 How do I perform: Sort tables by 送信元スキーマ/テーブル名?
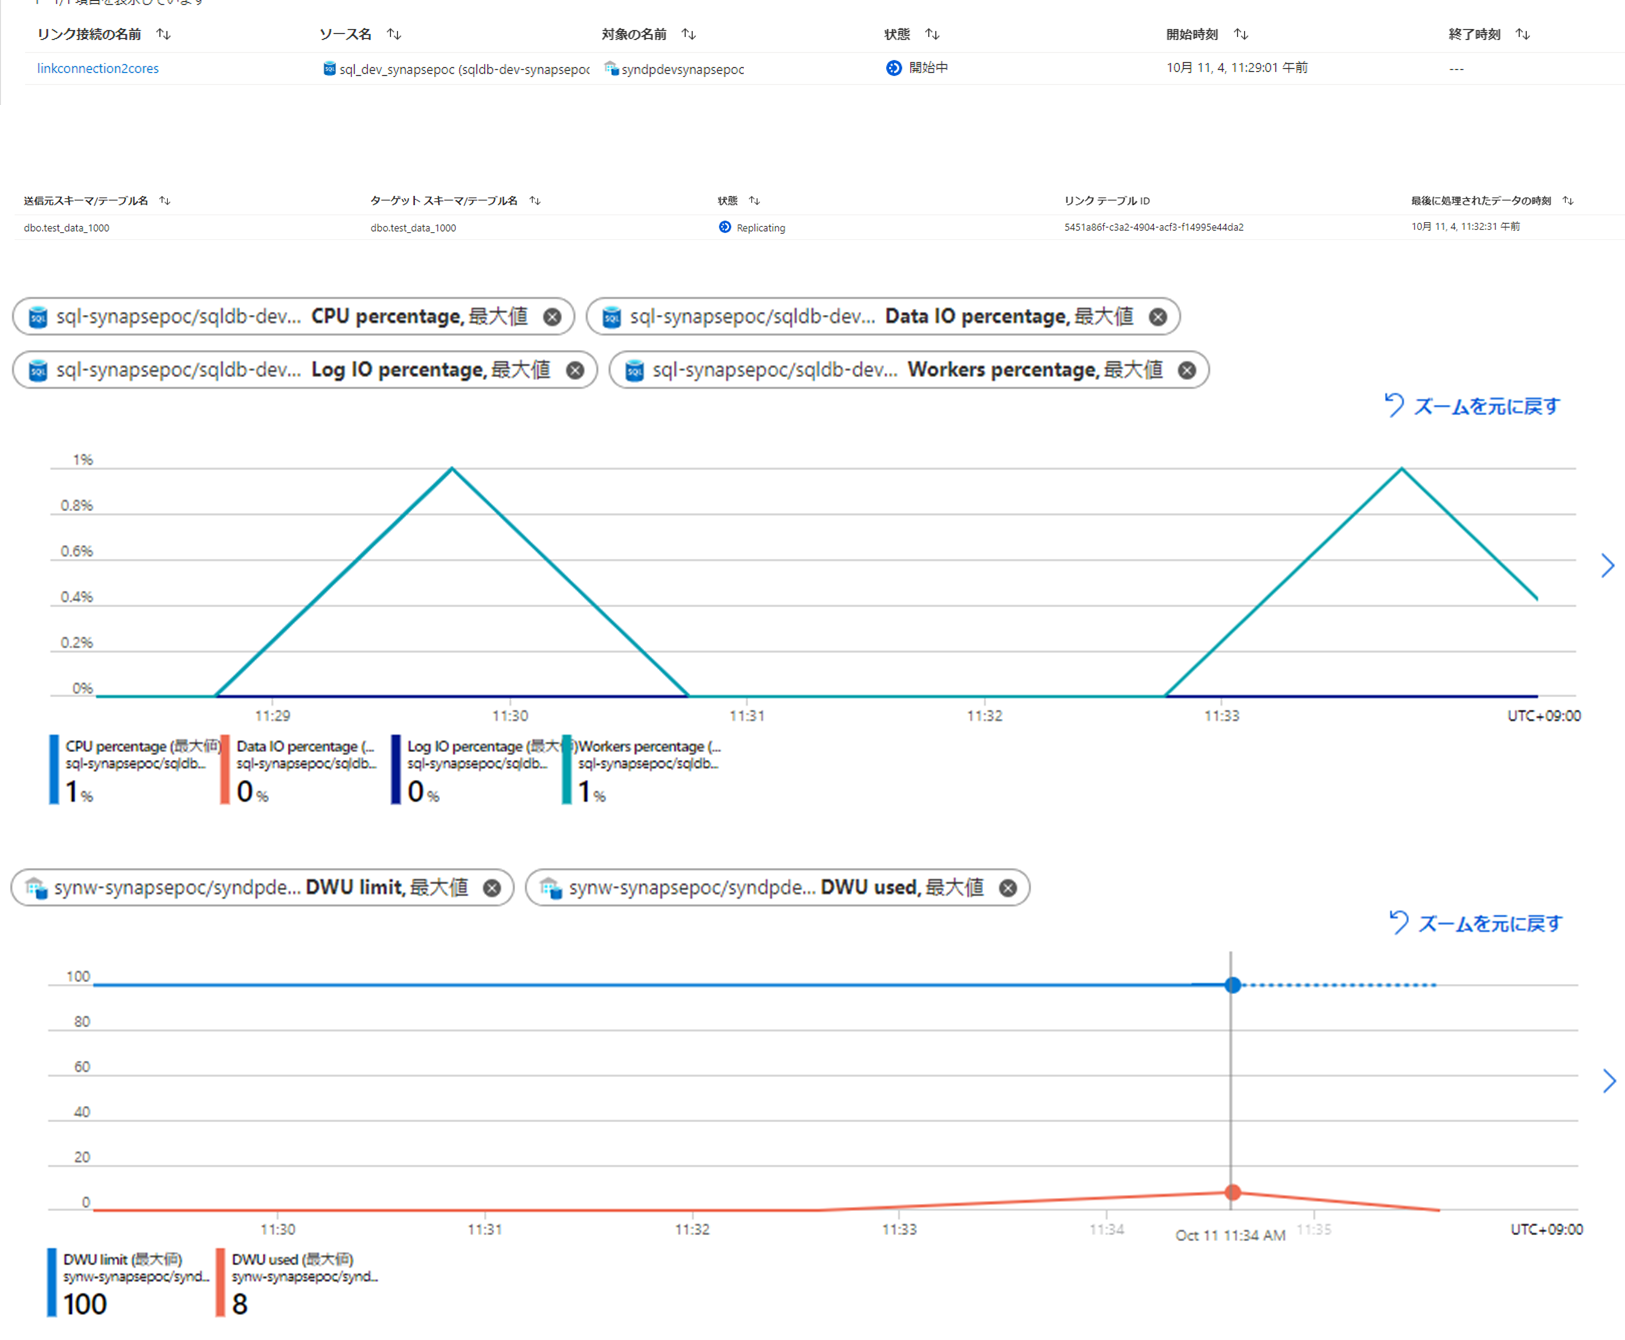(x=165, y=201)
